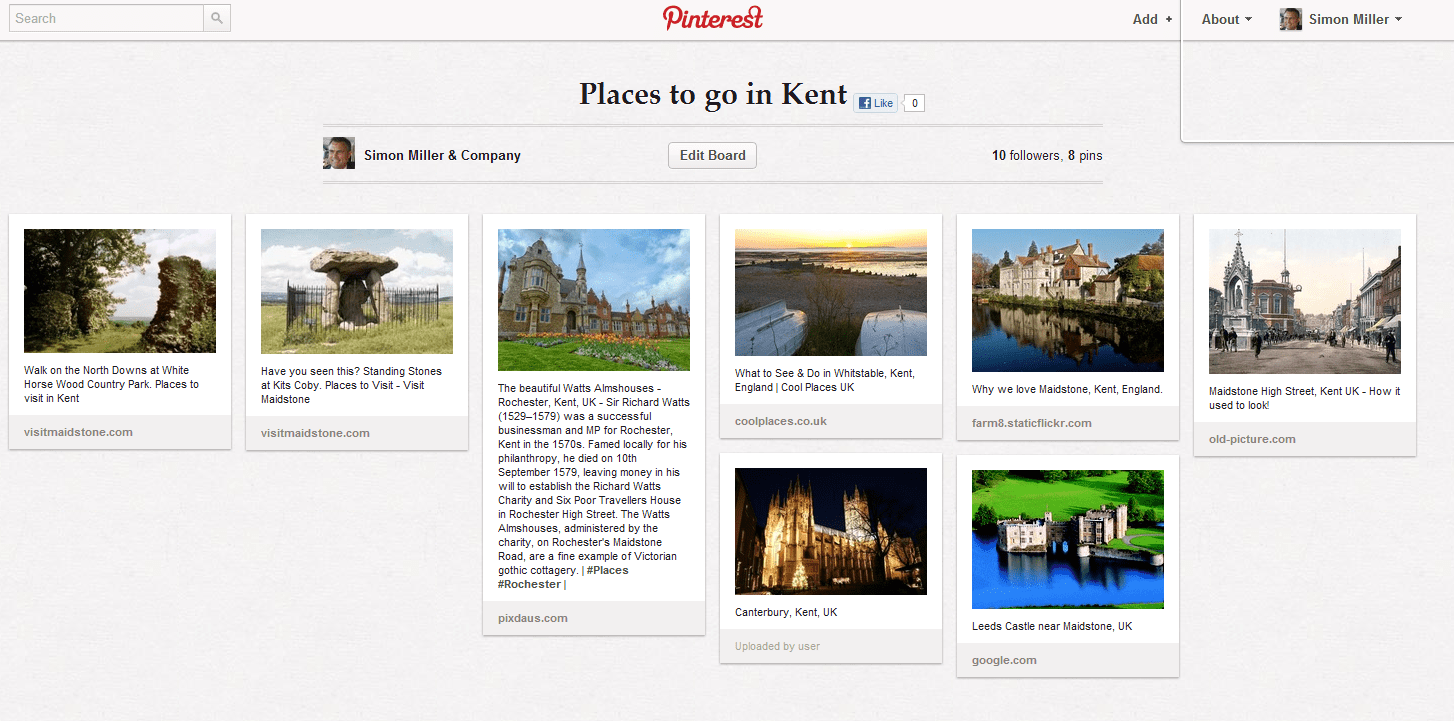Open the About dropdown menu
The width and height of the screenshot is (1454, 721).
tap(1226, 19)
